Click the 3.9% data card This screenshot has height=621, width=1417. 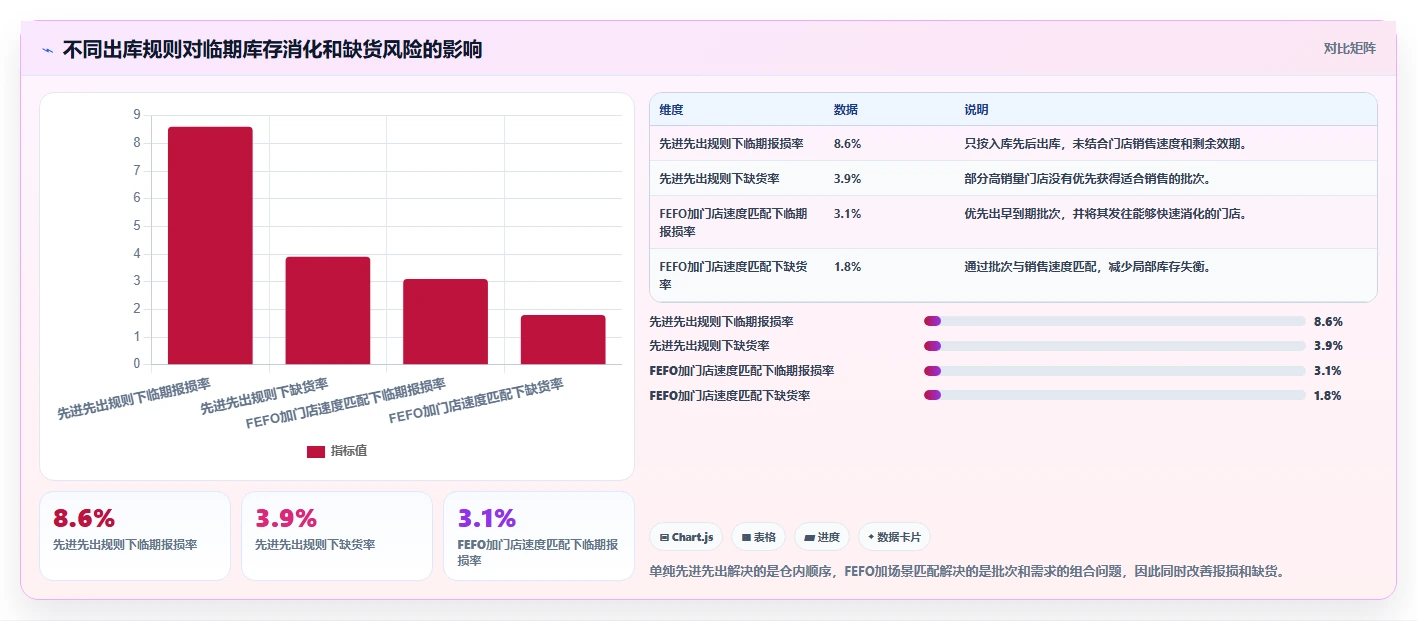(337, 536)
